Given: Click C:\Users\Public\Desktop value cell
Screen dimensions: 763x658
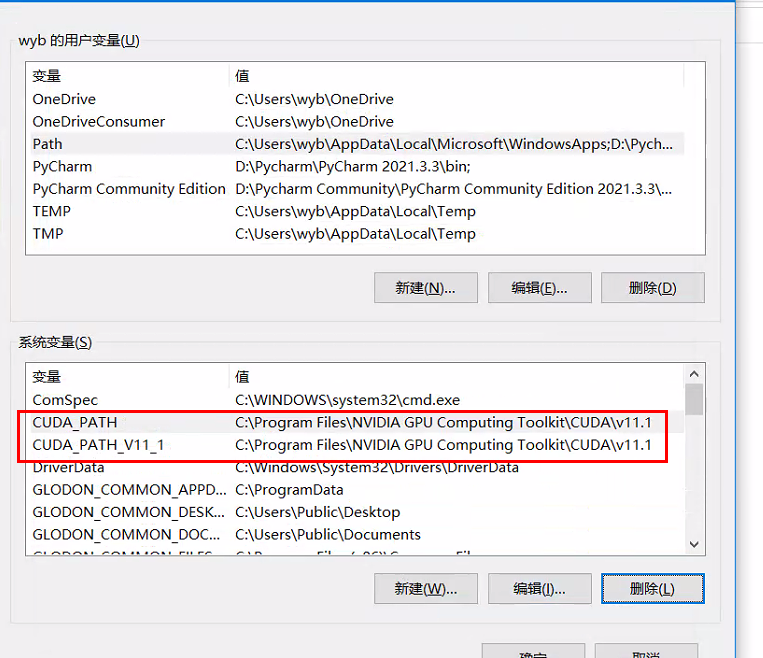Looking at the screenshot, I should click(317, 512).
